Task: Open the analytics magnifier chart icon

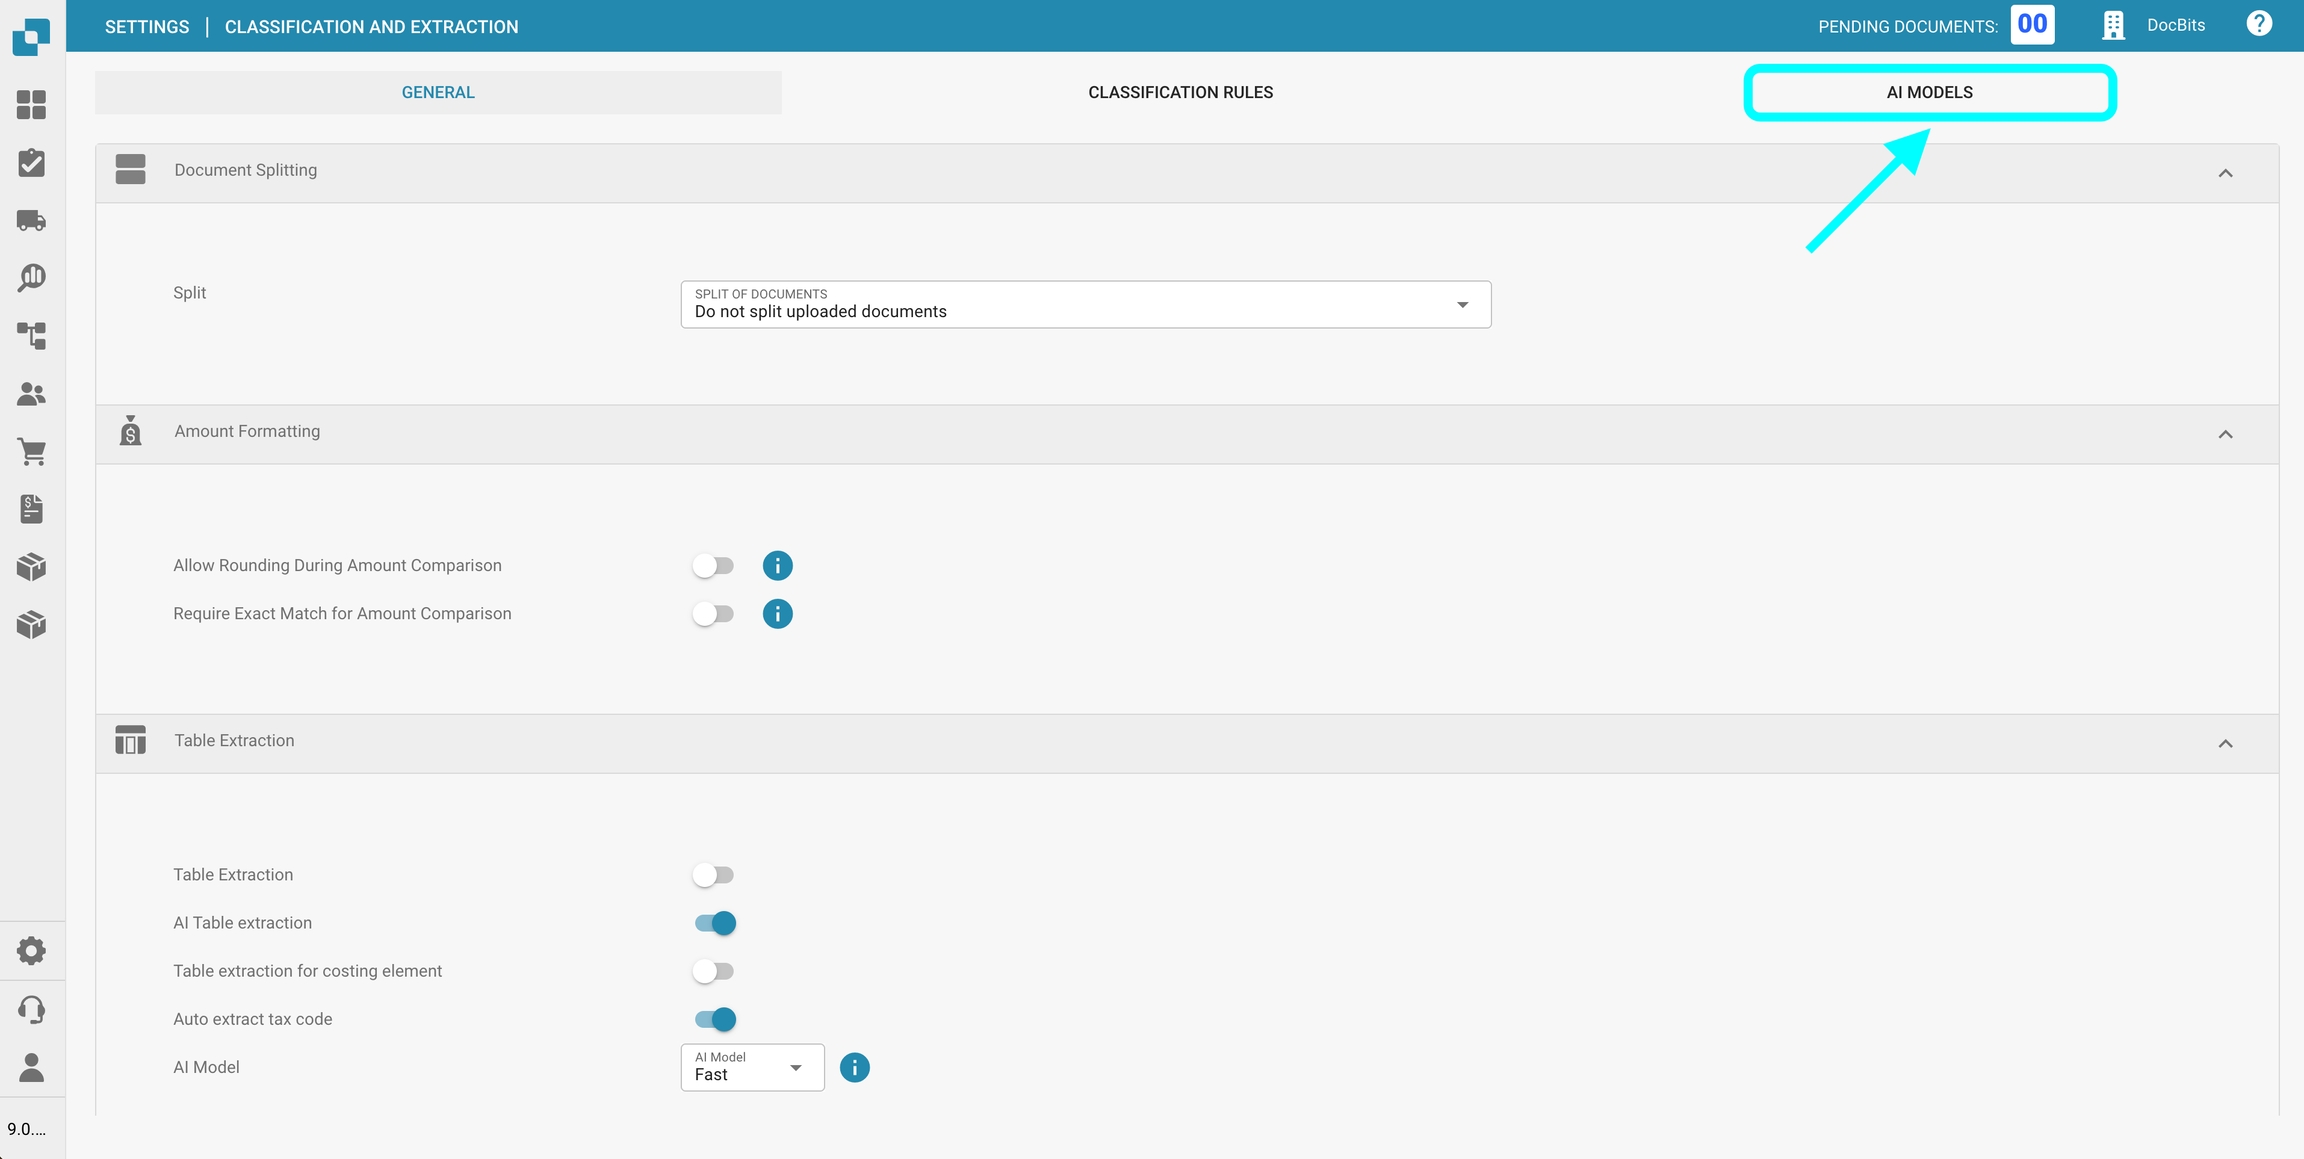Action: tap(31, 278)
